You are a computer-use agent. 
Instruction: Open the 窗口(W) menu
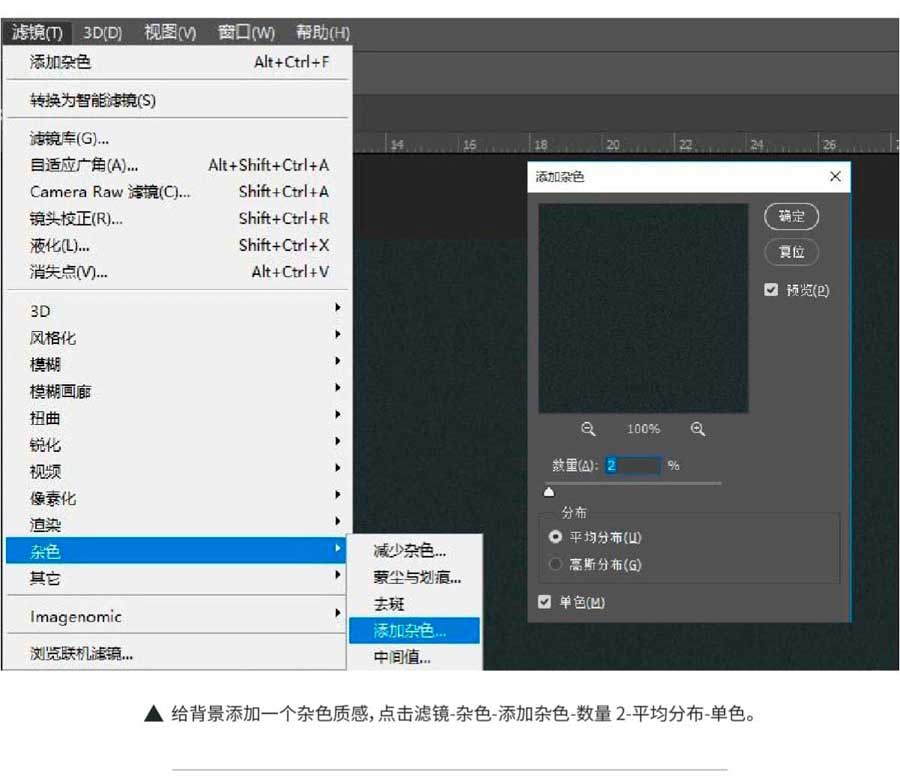246,32
